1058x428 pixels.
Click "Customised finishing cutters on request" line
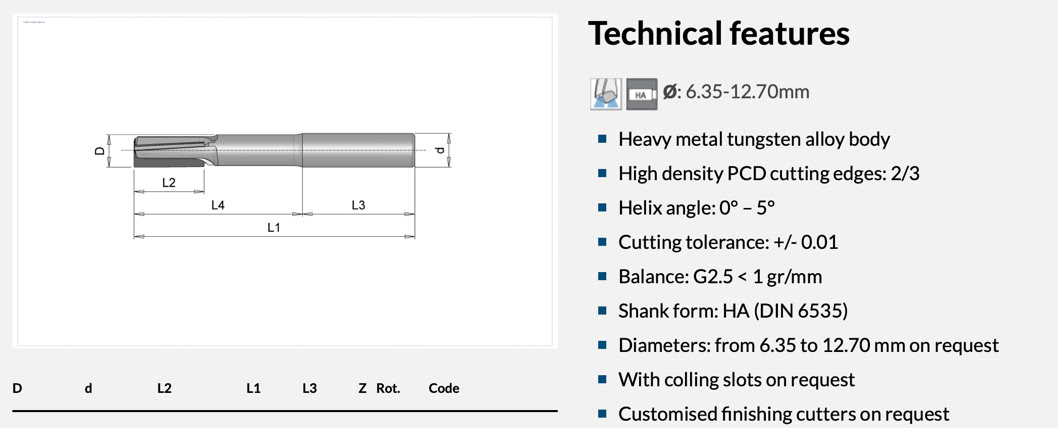pos(783,413)
